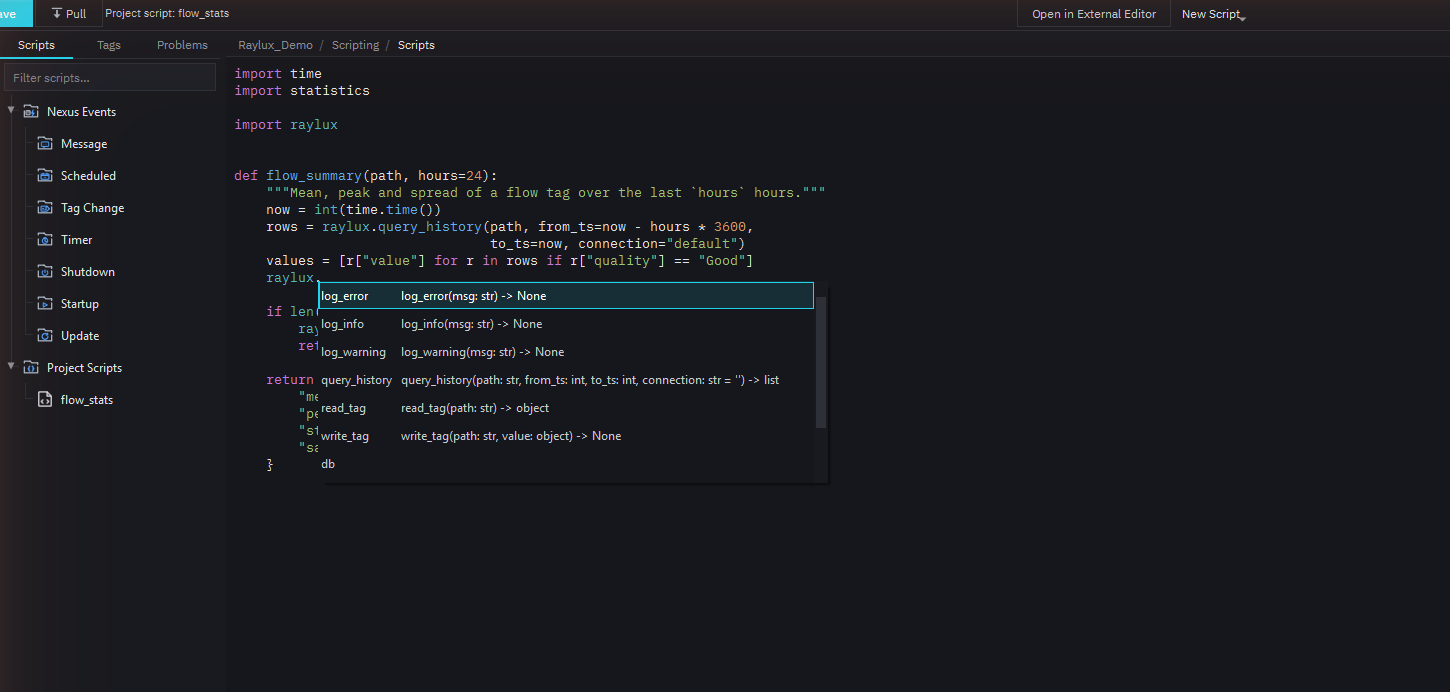
Task: Click the Save button
Action: pos(14,14)
